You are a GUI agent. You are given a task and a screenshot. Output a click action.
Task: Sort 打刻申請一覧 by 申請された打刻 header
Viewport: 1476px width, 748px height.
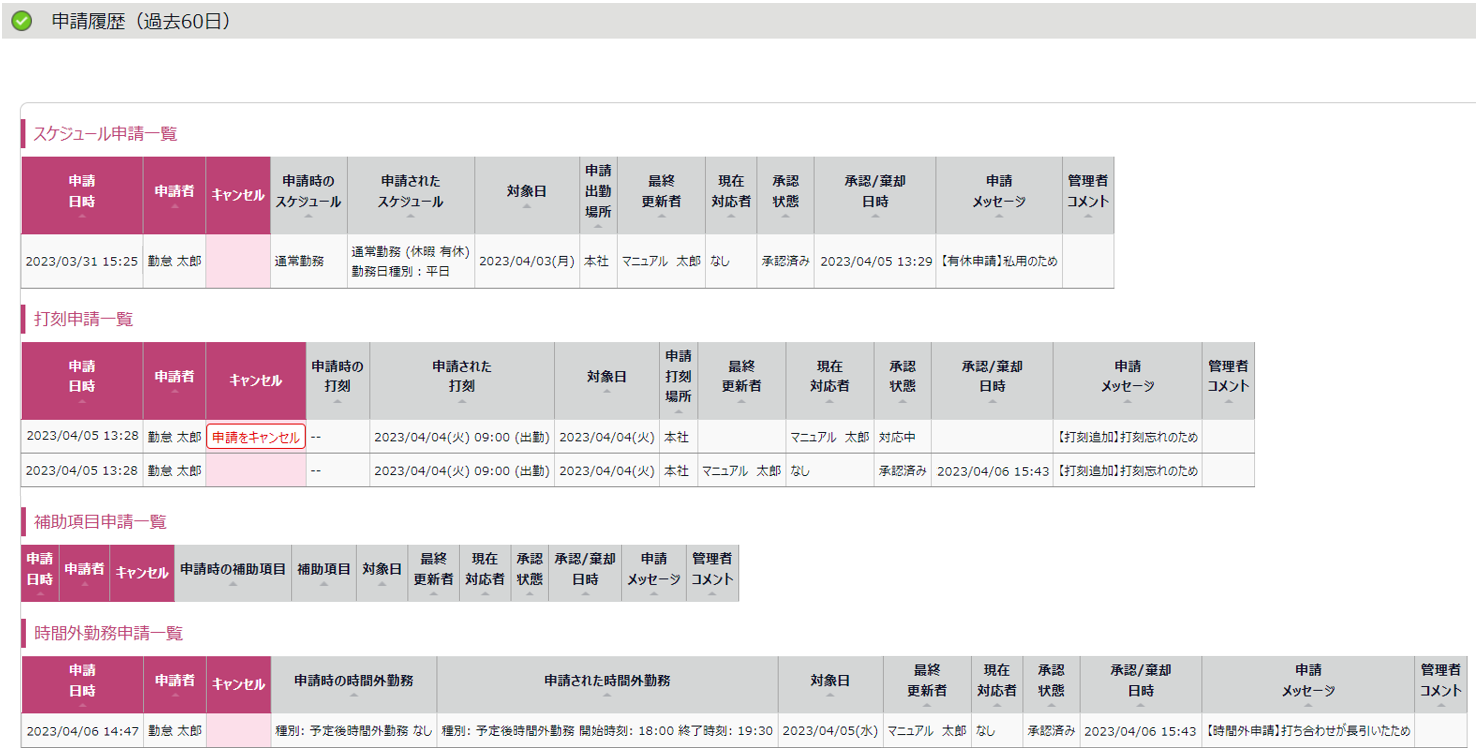pyautogui.click(x=462, y=381)
